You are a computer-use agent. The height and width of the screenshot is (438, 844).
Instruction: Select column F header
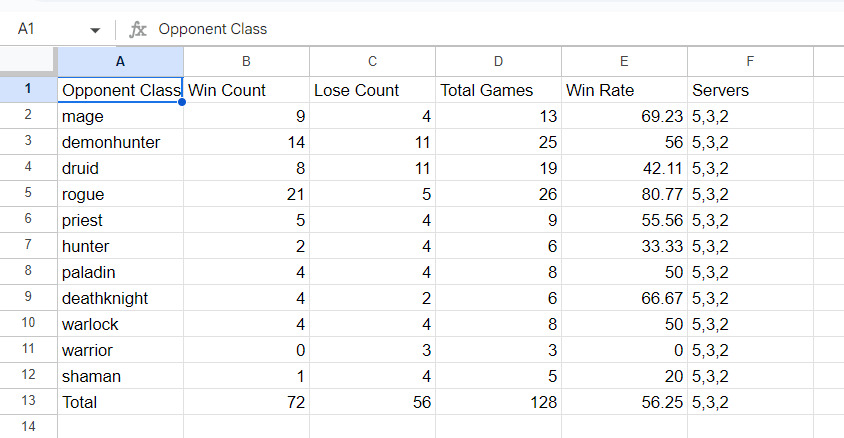click(750, 62)
